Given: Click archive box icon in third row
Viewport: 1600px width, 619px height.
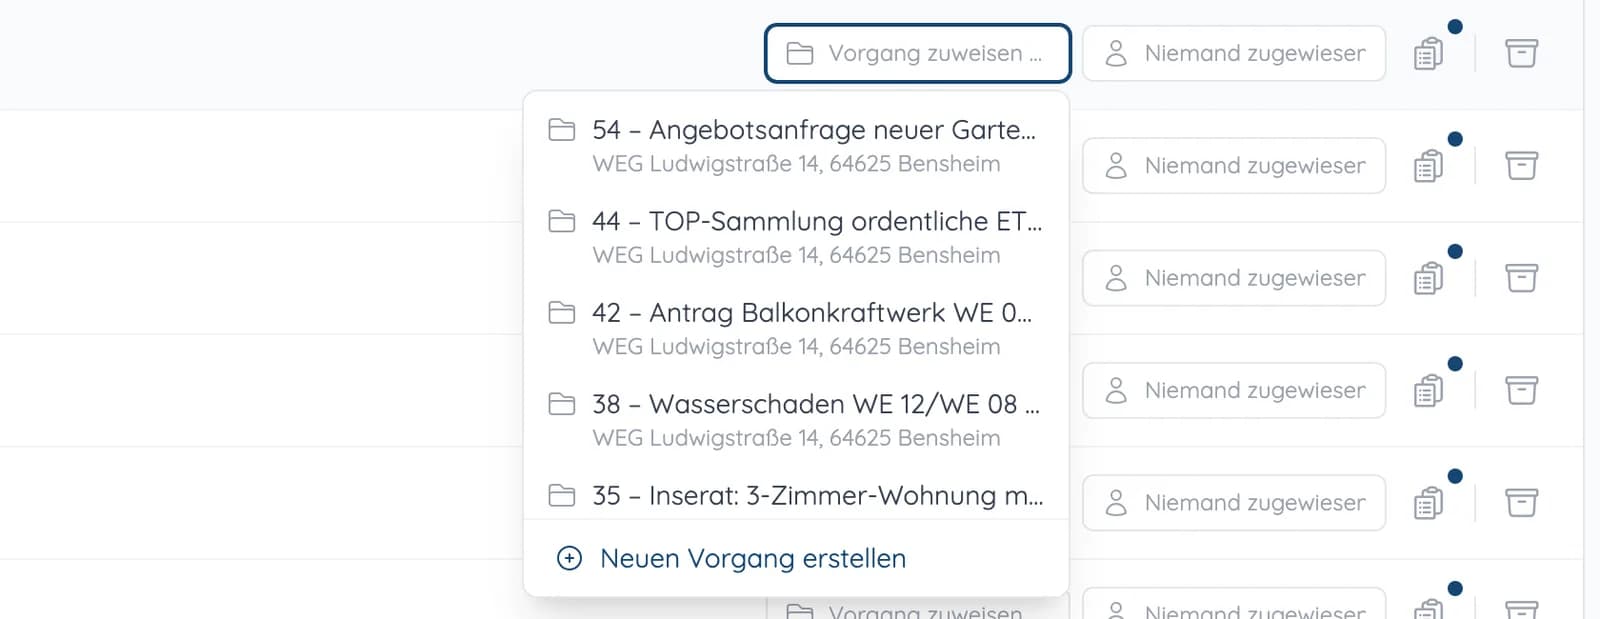Looking at the screenshot, I should click(1521, 278).
